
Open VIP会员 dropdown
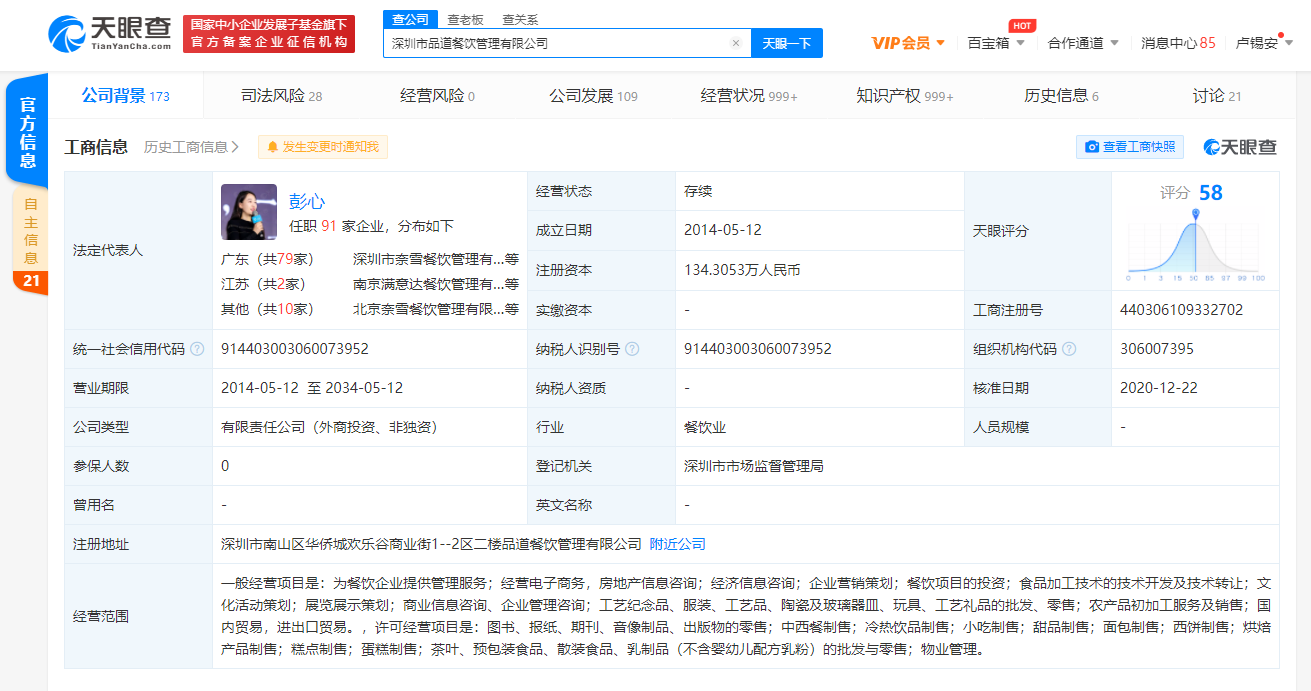click(908, 43)
